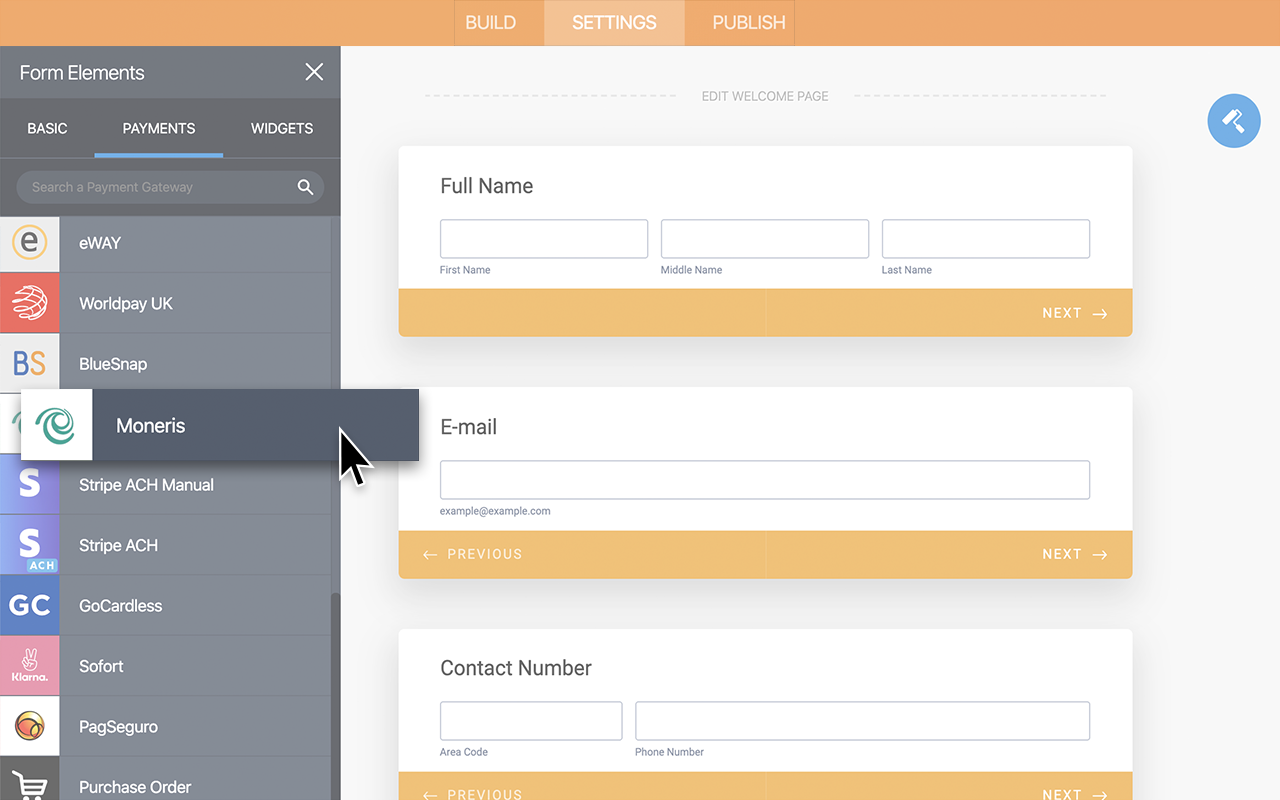Click the Moneris swirl logo icon
Screen dimensions: 1280x800
tap(56, 425)
